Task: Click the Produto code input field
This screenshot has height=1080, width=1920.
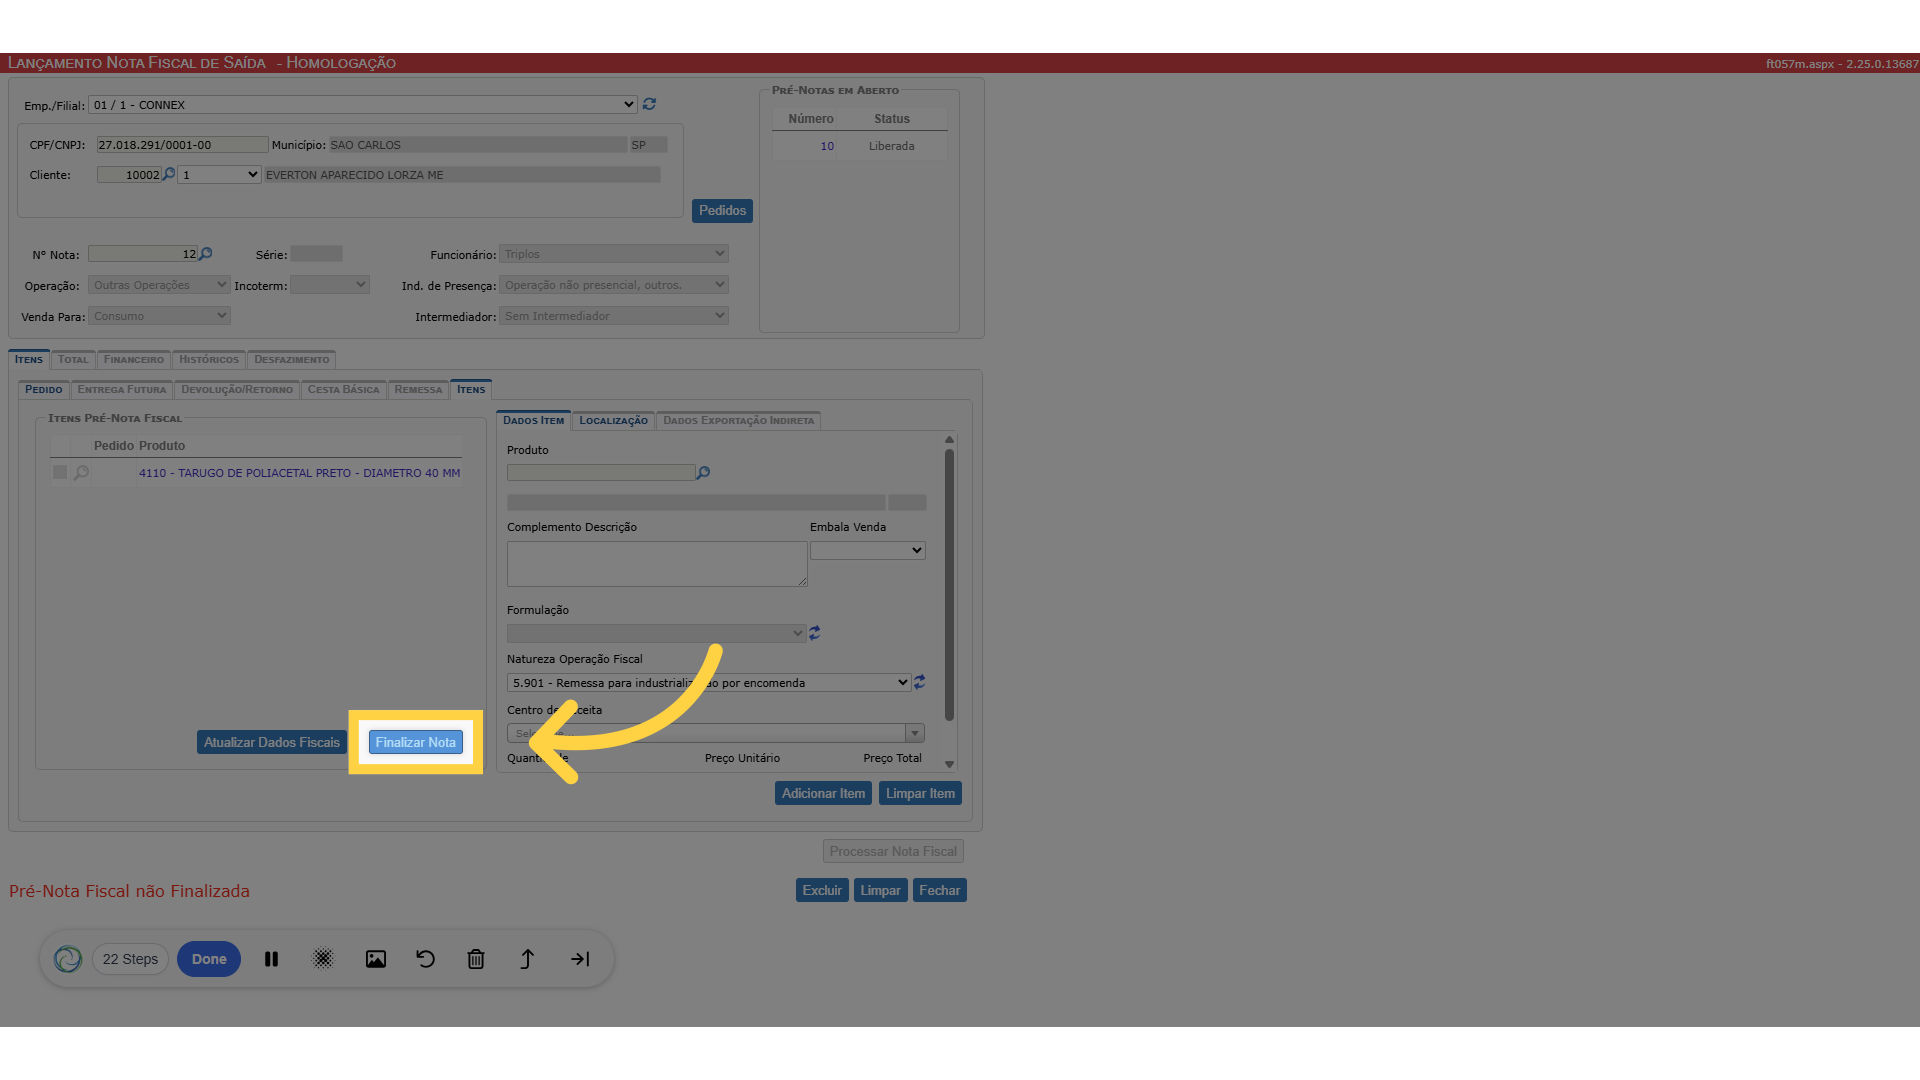Action: point(601,472)
